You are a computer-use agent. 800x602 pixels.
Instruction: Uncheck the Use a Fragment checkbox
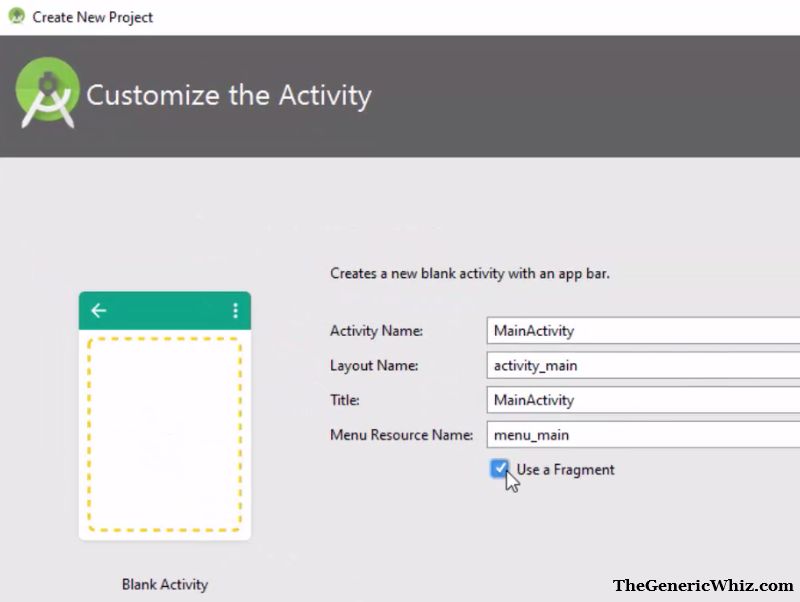coord(499,468)
